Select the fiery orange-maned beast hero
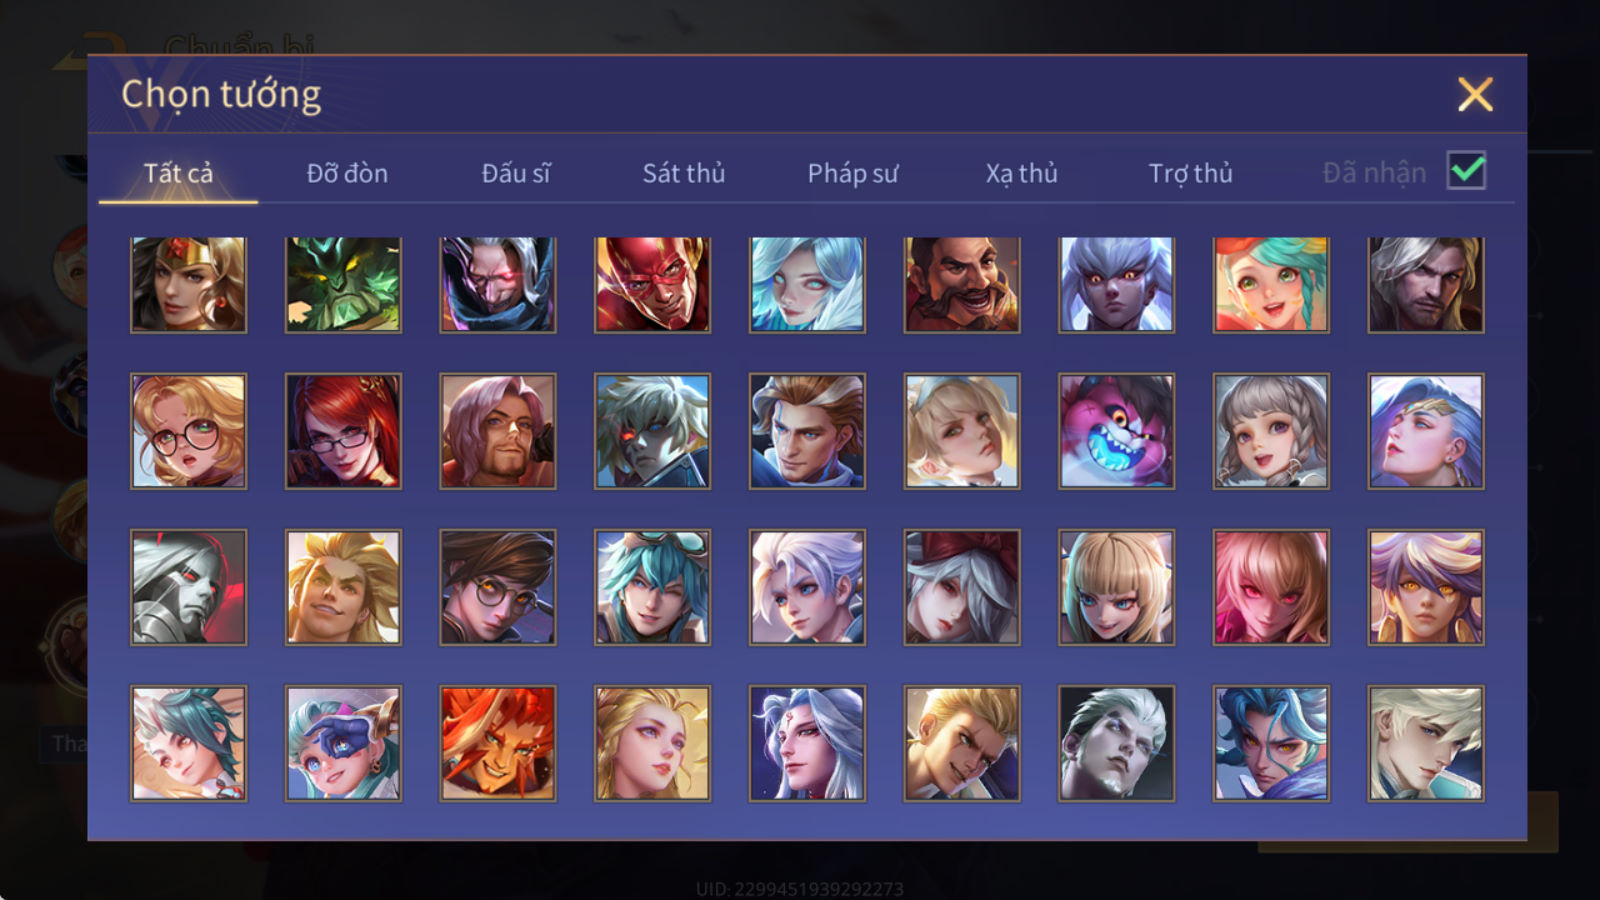The image size is (1600, 900). click(498, 743)
